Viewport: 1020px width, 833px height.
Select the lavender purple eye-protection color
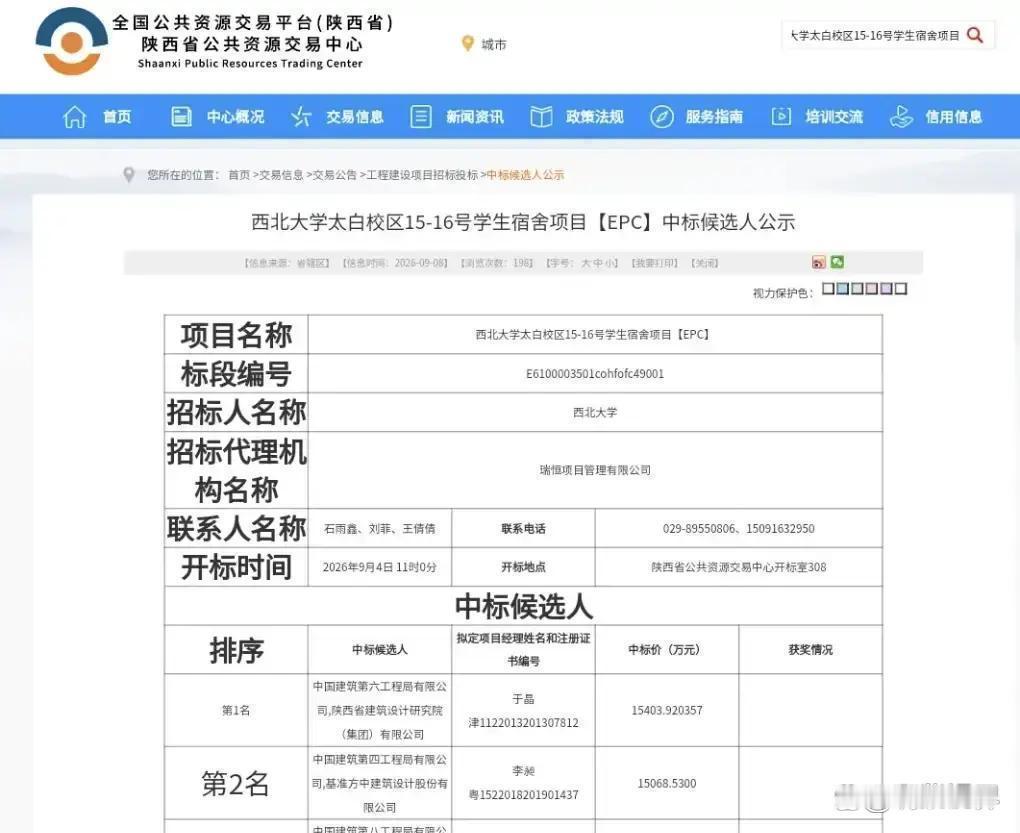tap(886, 288)
